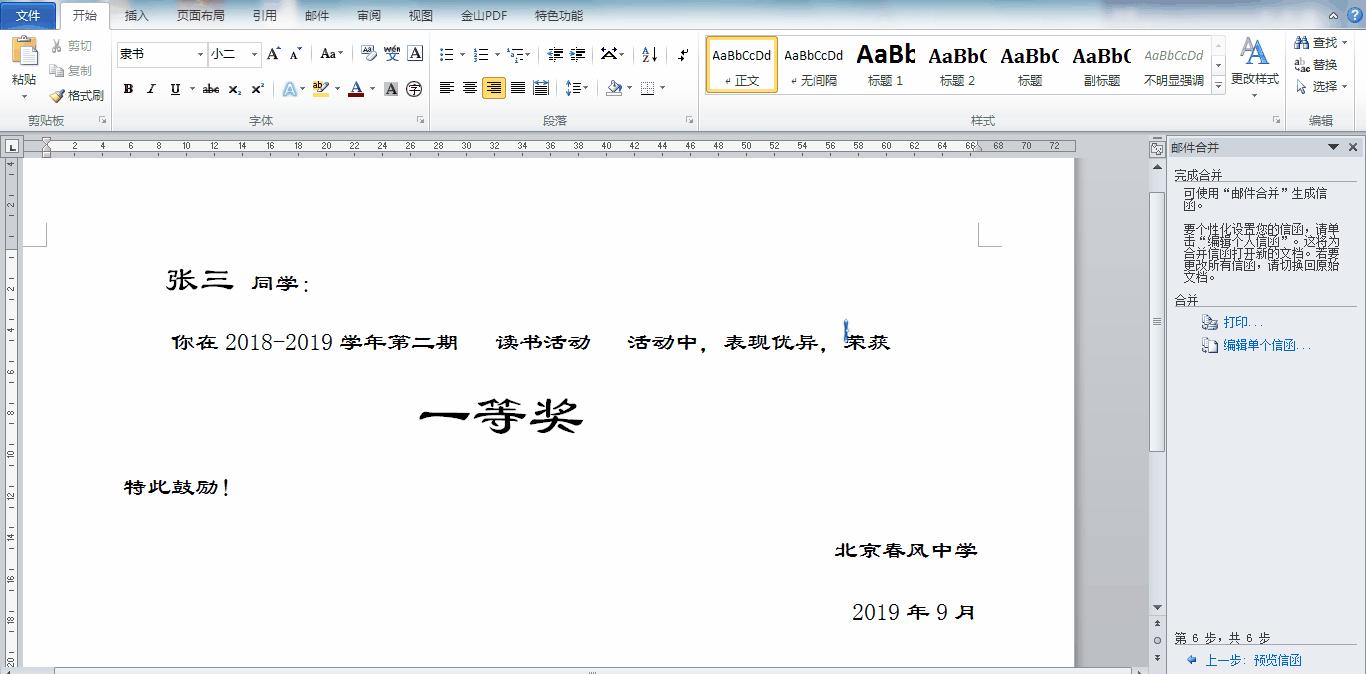The height and width of the screenshot is (674, 1366).
Task: Select the center alignment icon
Action: (x=469, y=89)
